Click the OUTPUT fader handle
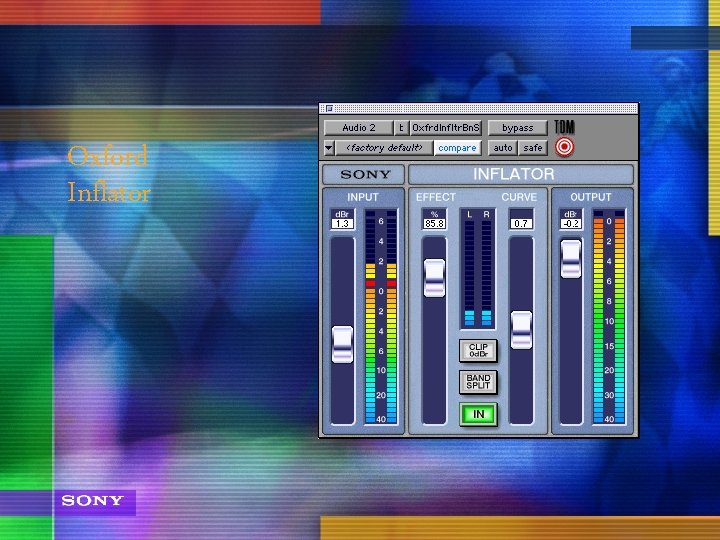This screenshot has width=720, height=540. [571, 259]
